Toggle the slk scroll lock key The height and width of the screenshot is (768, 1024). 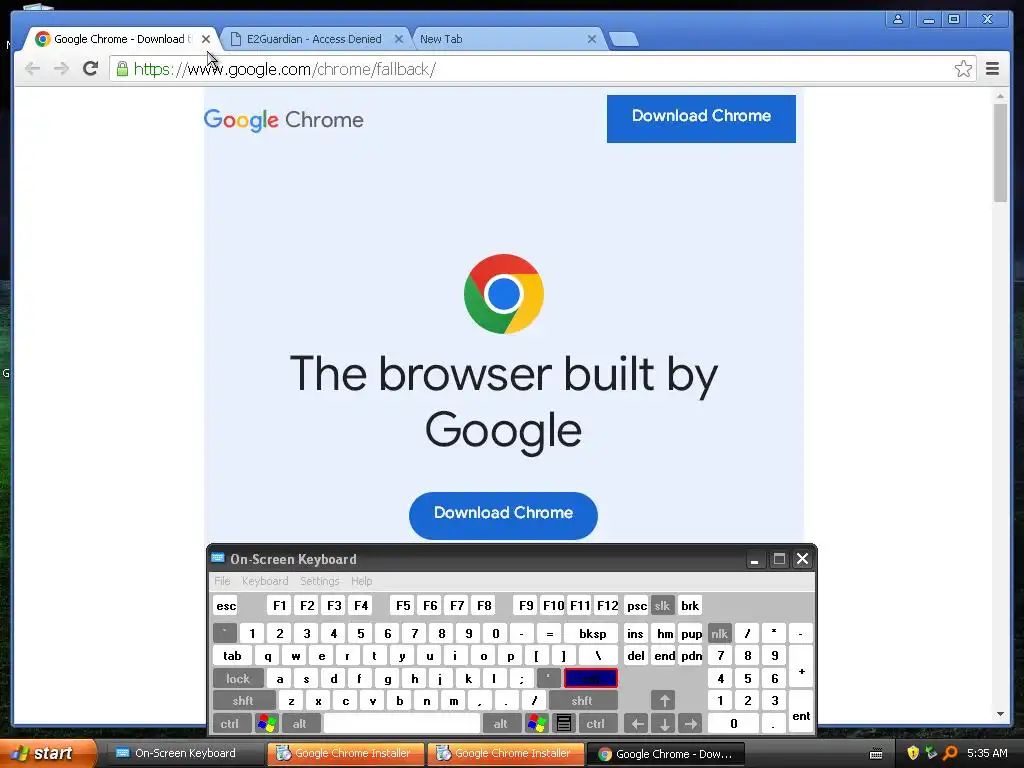click(662, 605)
